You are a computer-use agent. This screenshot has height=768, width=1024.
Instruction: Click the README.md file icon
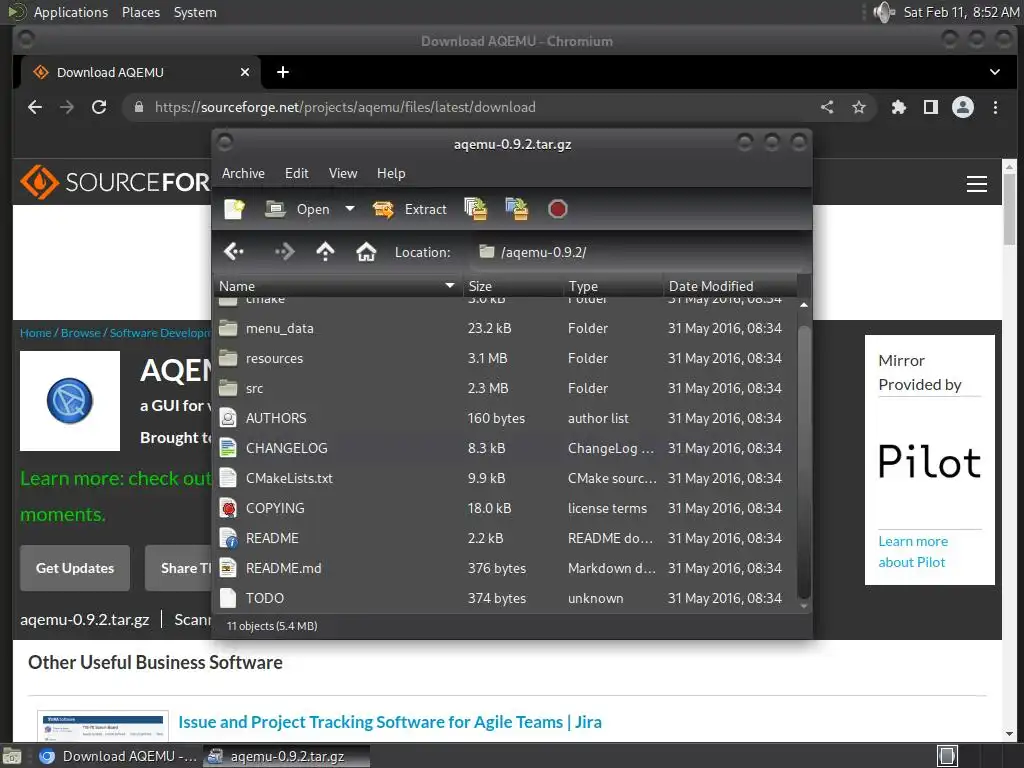pyautogui.click(x=228, y=568)
